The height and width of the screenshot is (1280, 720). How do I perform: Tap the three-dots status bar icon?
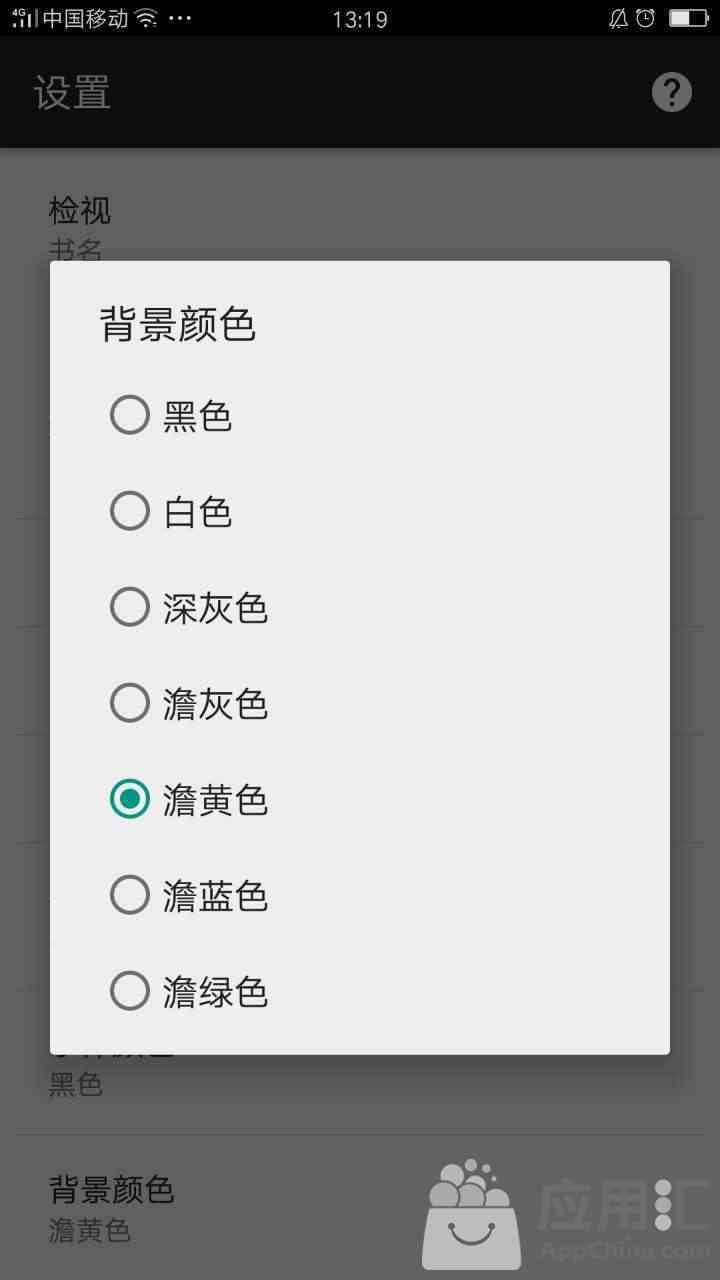[179, 19]
